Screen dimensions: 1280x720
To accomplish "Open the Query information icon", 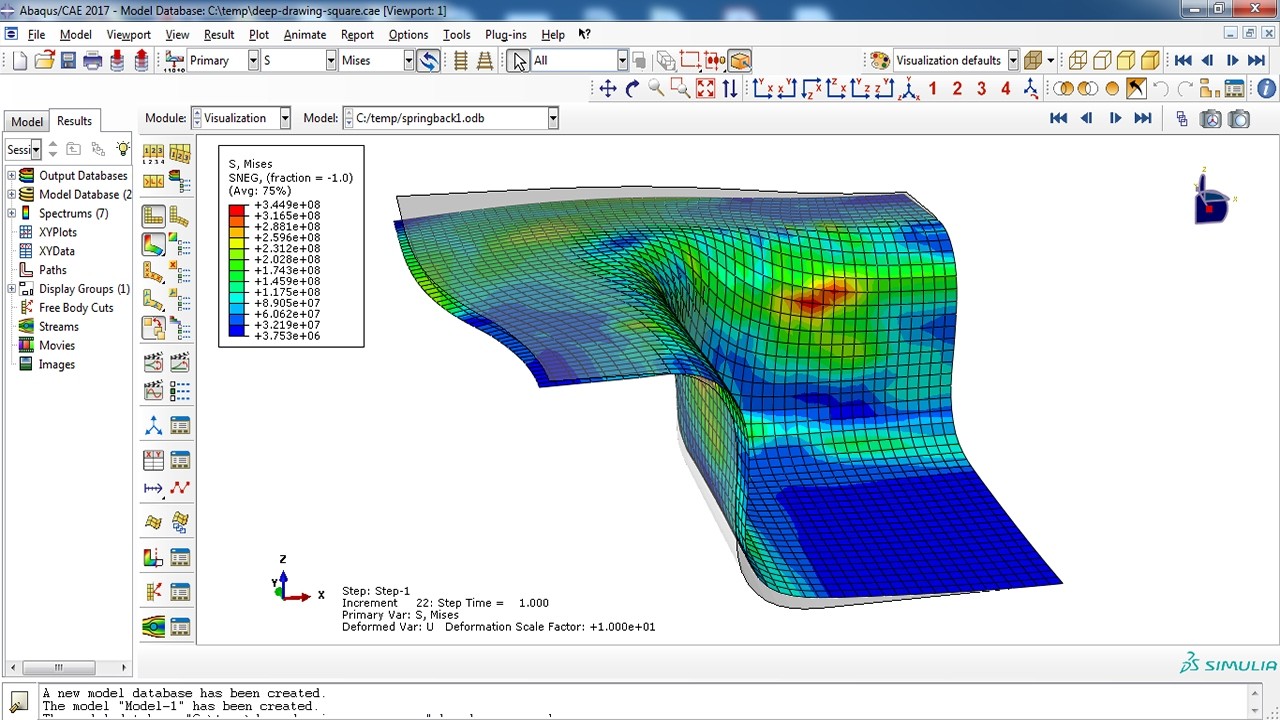I will tap(1266, 89).
